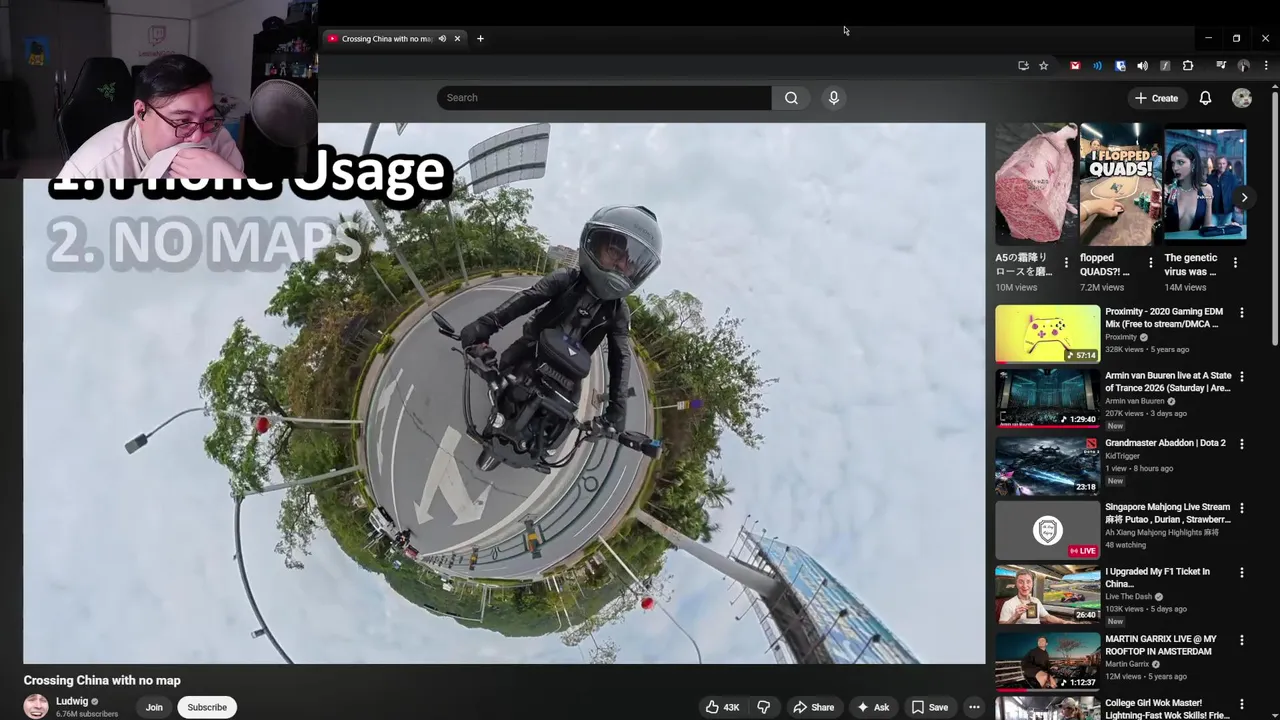Viewport: 1280px width, 720px height.
Task: Open the red mail extension icon
Action: pyautogui.click(x=1075, y=66)
